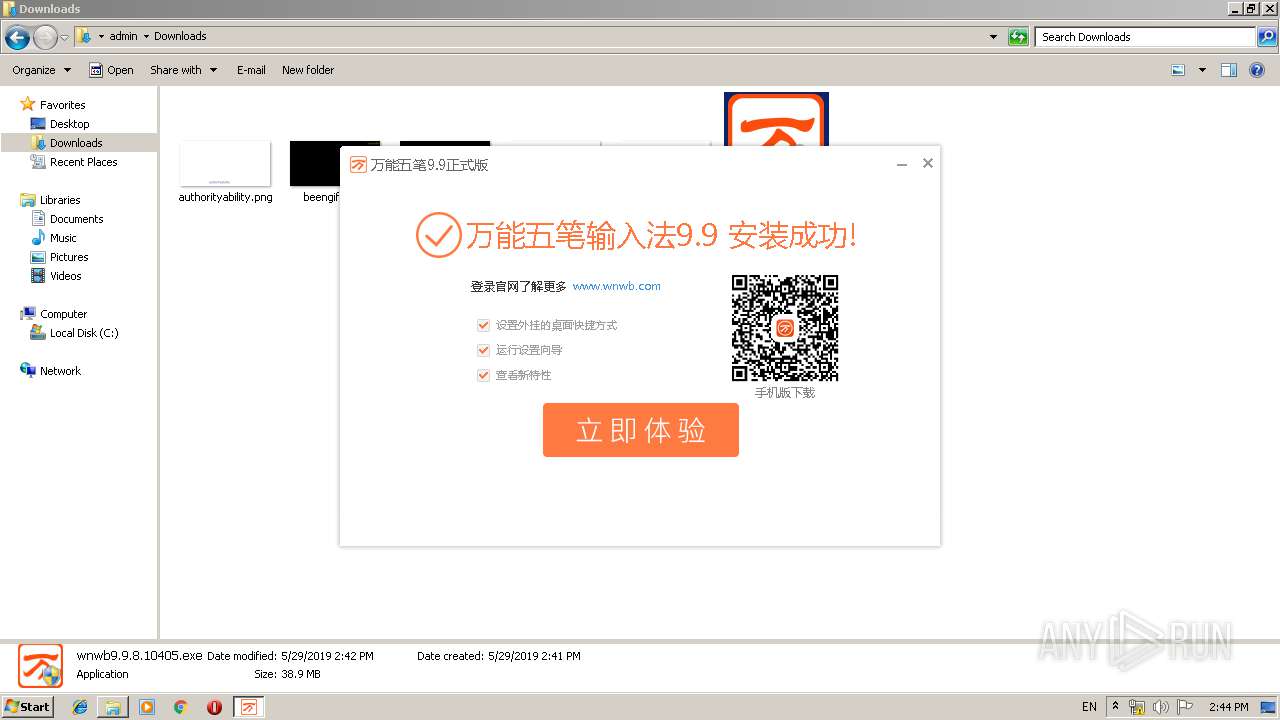This screenshot has width=1280, height=720.
Task: Open Windows Media Player from taskbar
Action: [147, 707]
